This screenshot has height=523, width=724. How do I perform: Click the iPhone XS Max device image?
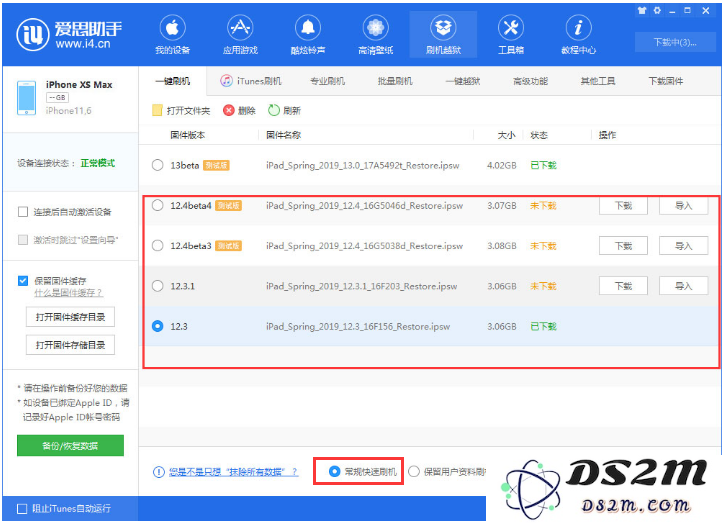26,97
